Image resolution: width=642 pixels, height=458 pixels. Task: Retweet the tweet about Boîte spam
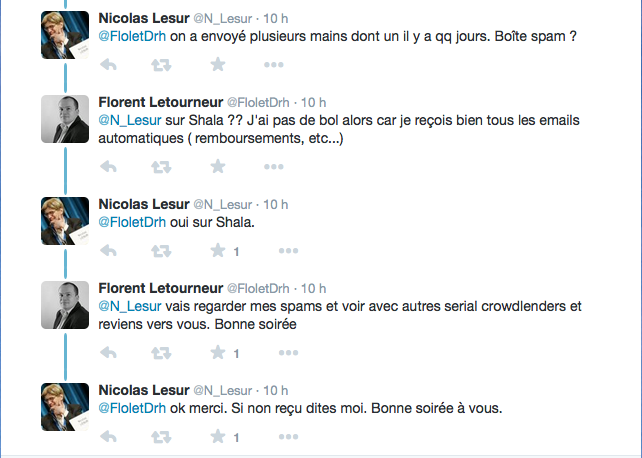point(160,65)
